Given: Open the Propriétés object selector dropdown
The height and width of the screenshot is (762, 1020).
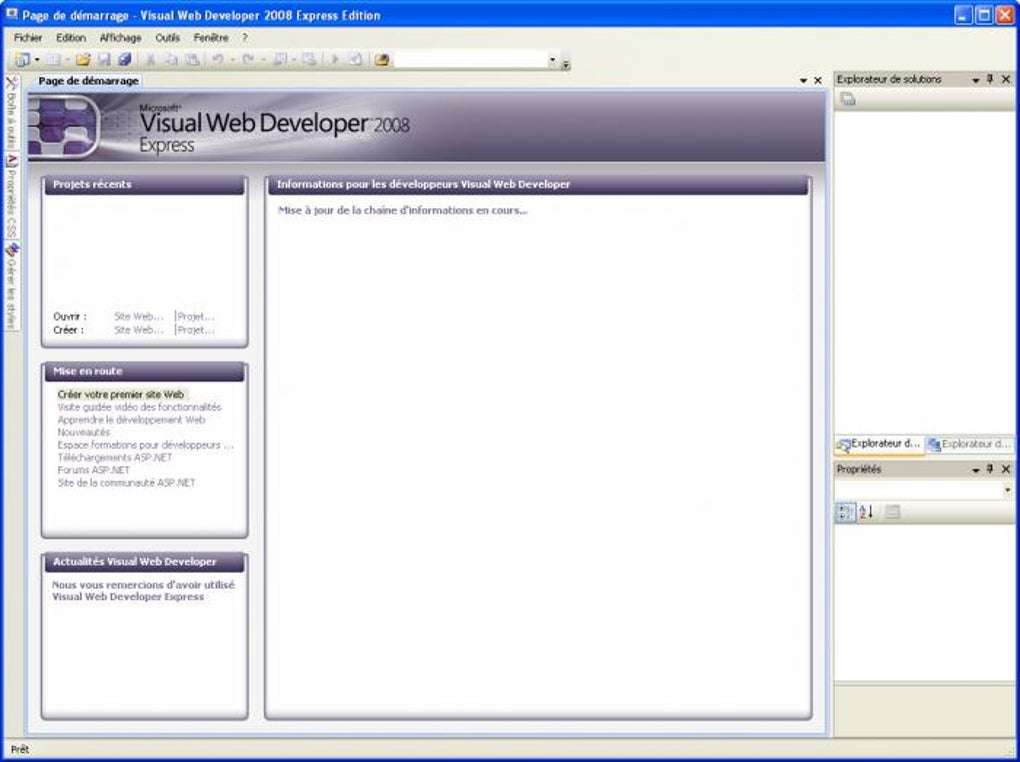Looking at the screenshot, I should pyautogui.click(x=1007, y=489).
